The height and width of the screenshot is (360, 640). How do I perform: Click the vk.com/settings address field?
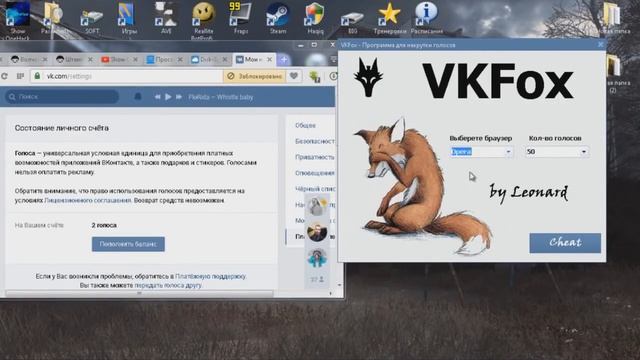click(127, 76)
